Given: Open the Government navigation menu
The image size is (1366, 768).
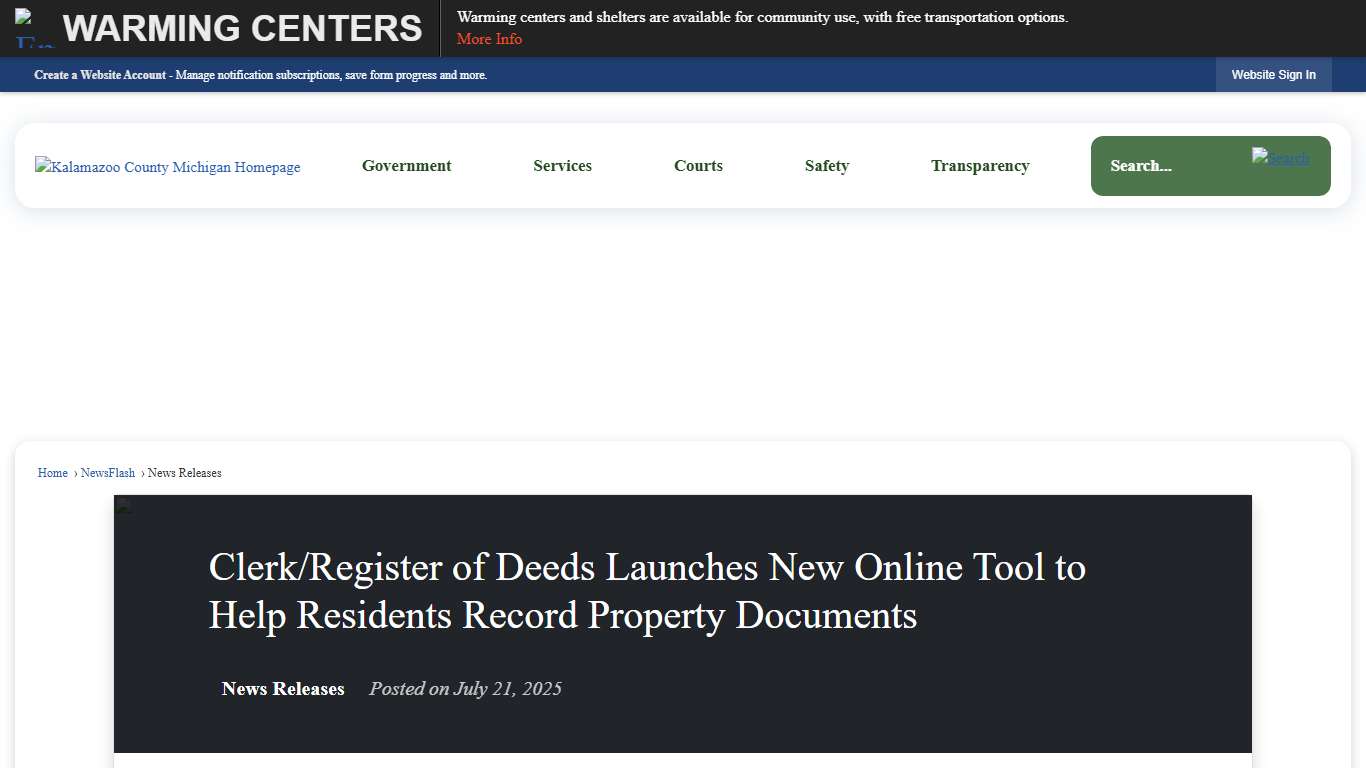Looking at the screenshot, I should 406,166.
